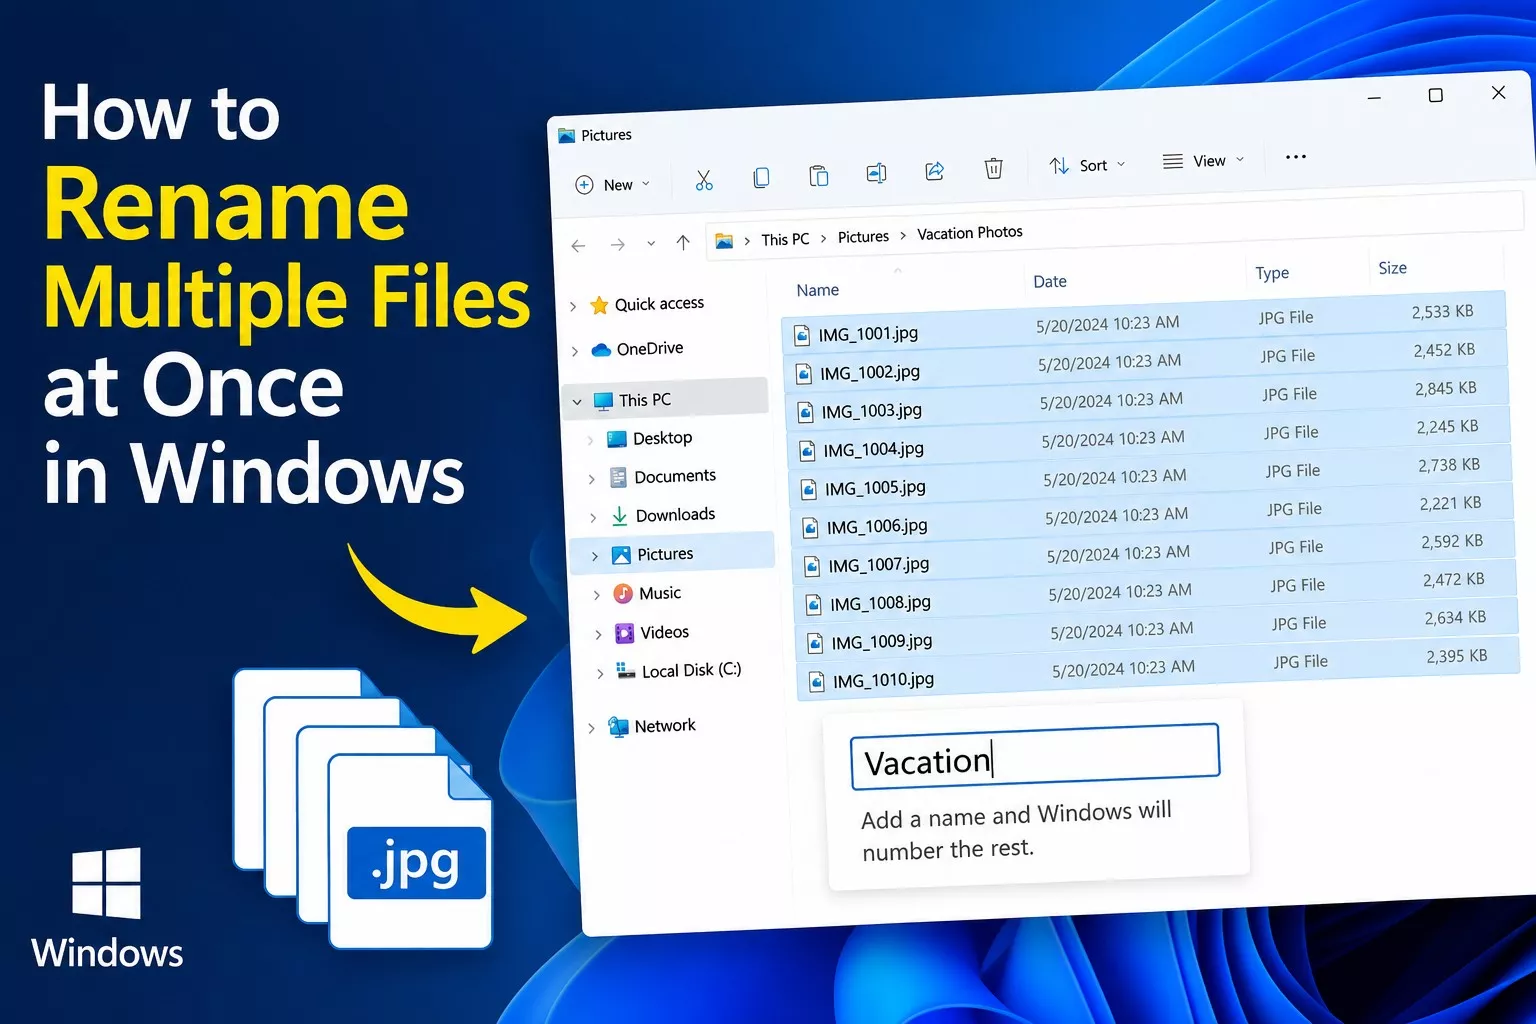Go back with the left arrow

click(x=578, y=245)
